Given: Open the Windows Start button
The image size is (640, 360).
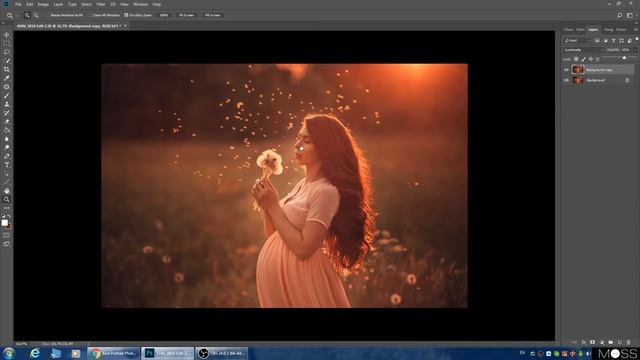Looking at the screenshot, I should [9, 353].
